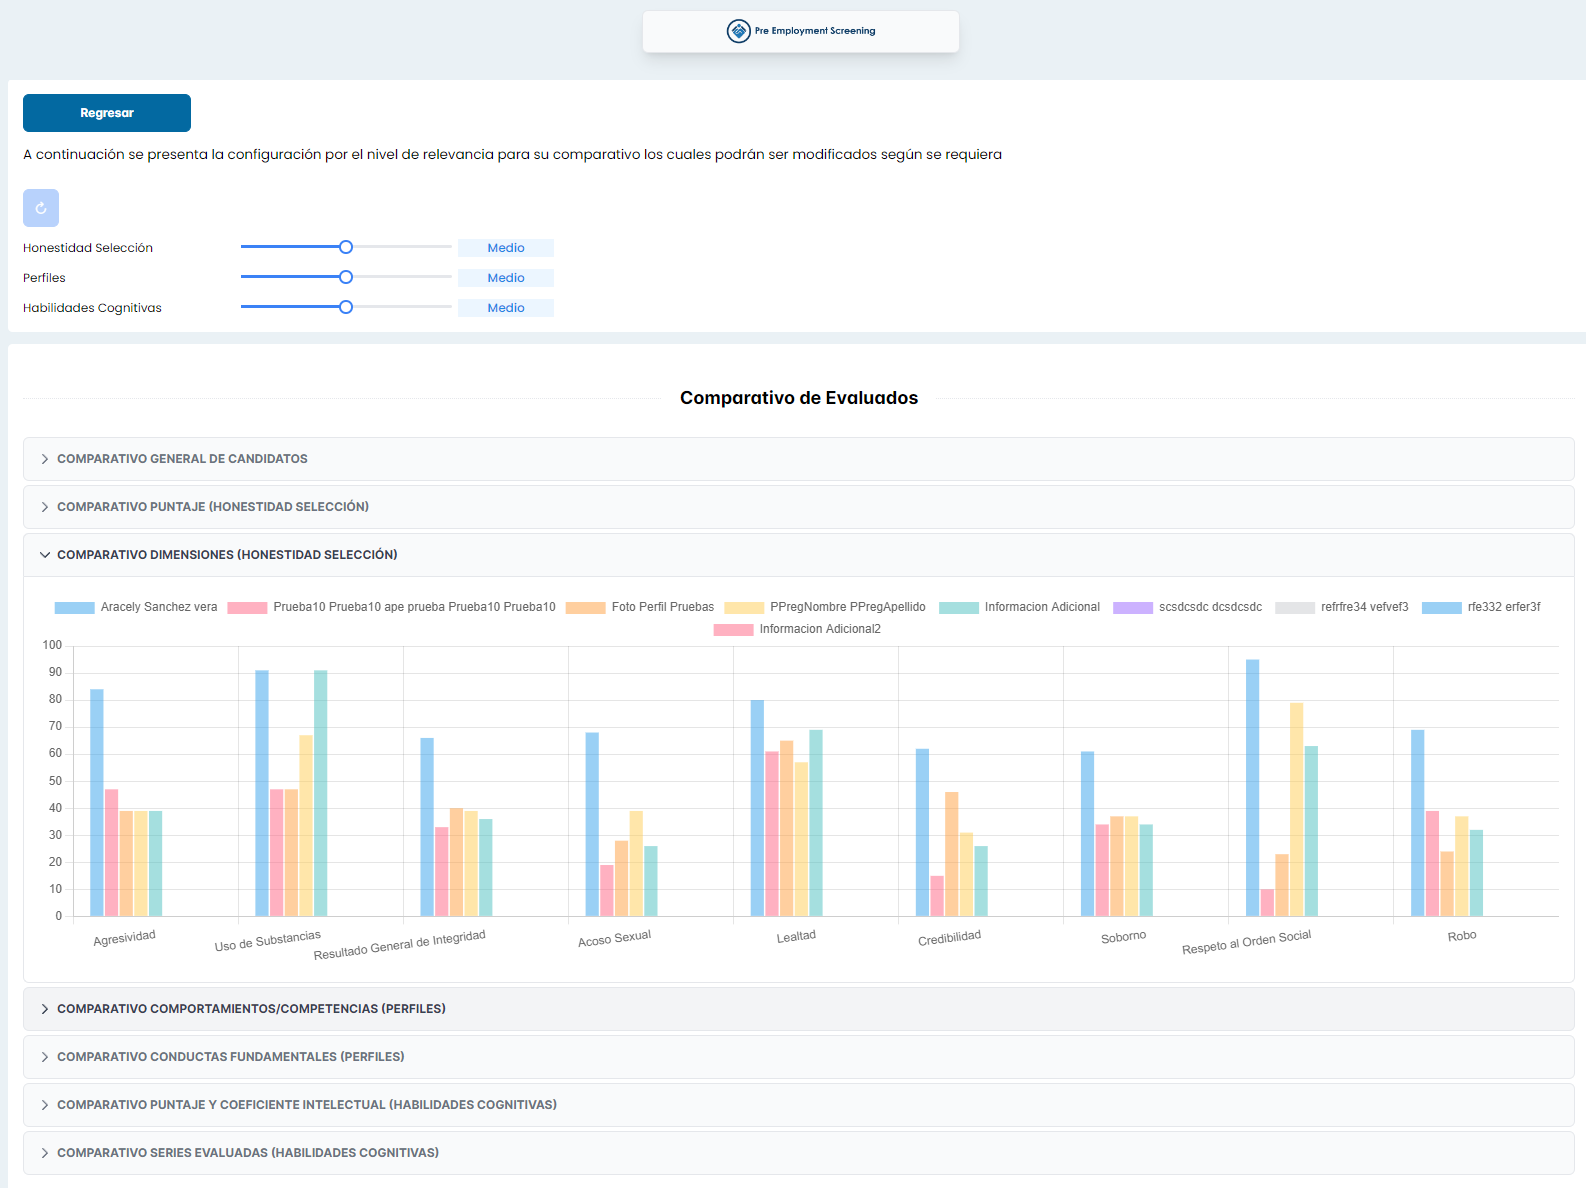Click the Pre Employment Screening logo
The width and height of the screenshot is (1586, 1188).
point(800,31)
